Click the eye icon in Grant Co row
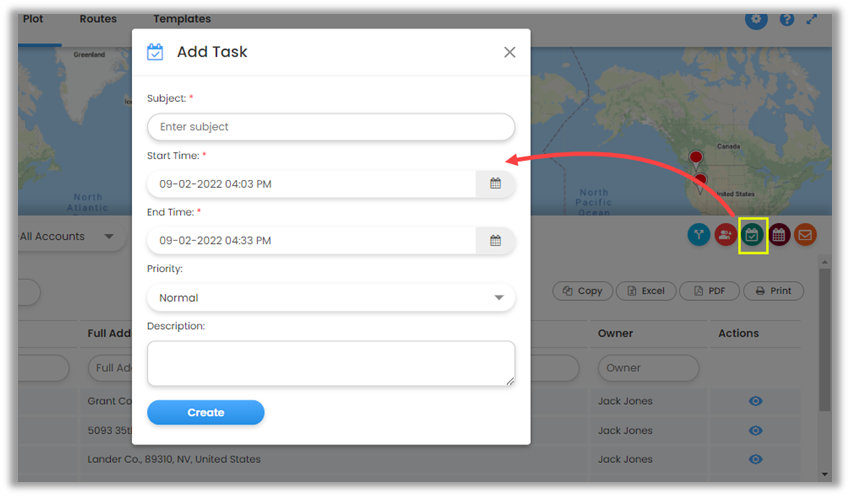 756,401
